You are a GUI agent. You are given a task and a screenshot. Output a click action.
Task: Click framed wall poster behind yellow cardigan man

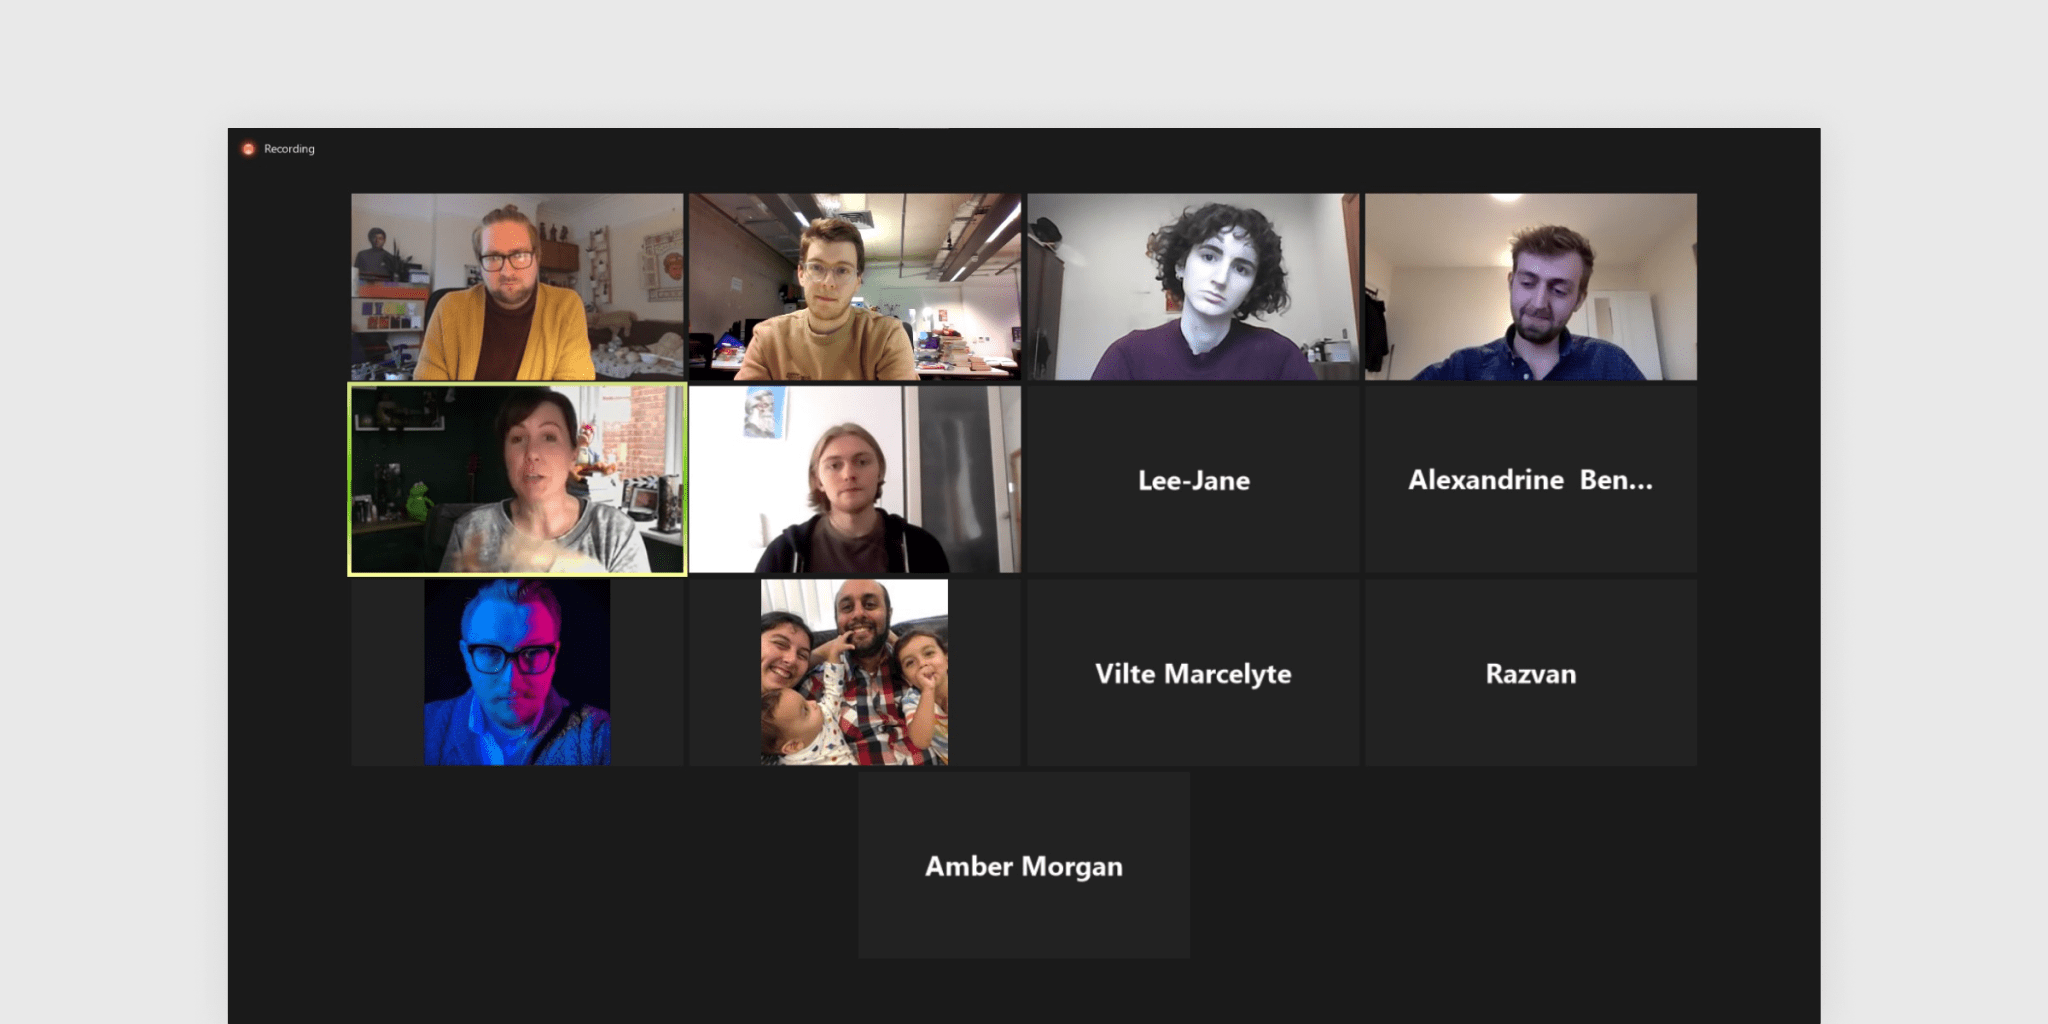point(663,265)
